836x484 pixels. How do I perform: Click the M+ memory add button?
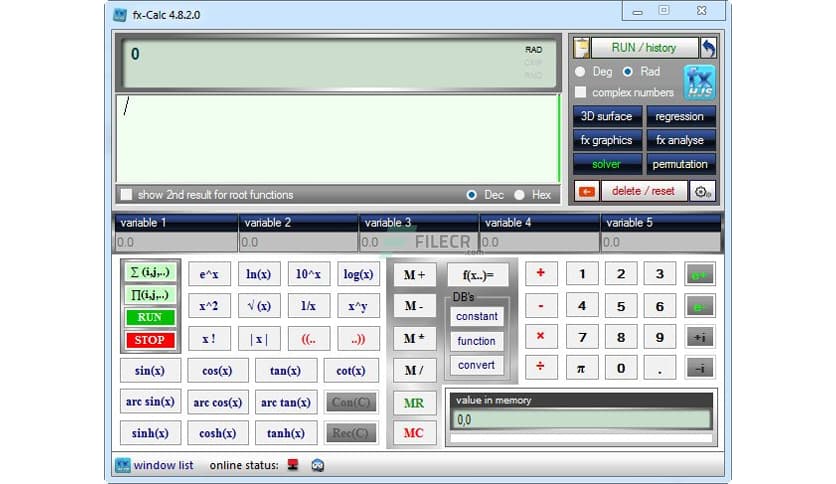tap(414, 275)
